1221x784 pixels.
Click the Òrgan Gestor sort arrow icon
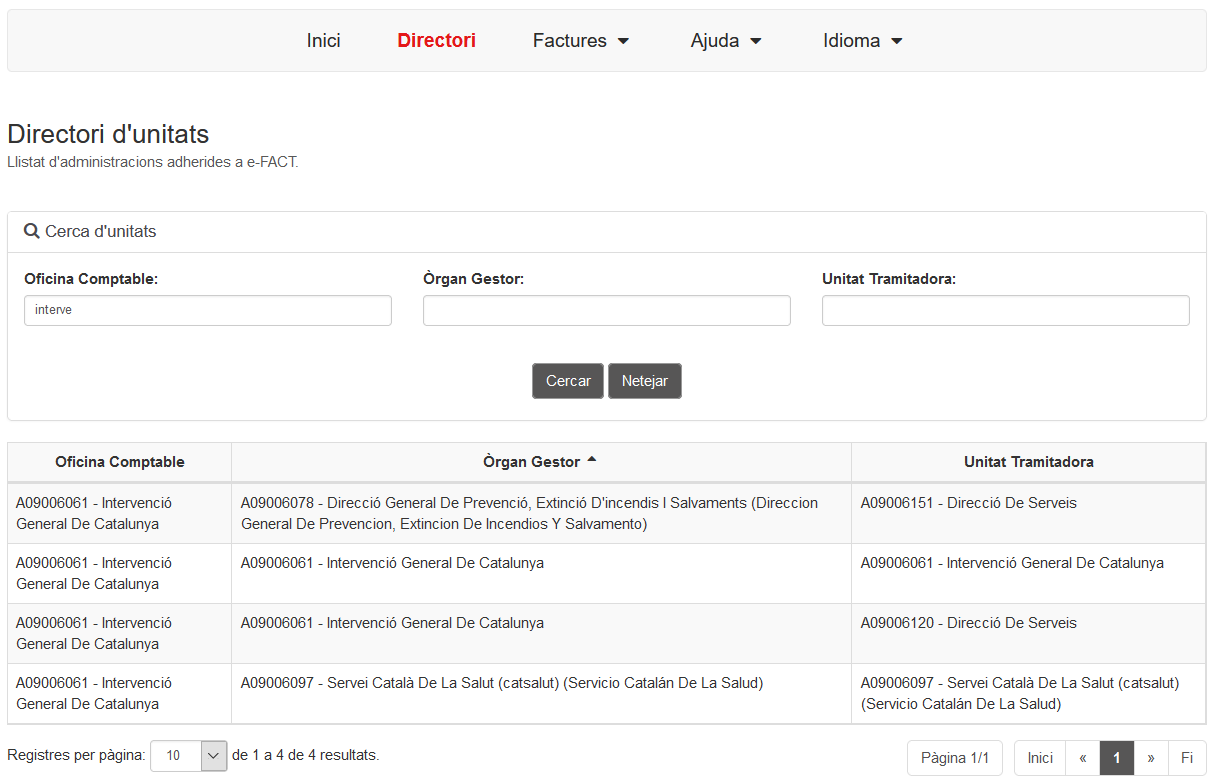pyautogui.click(x=591, y=460)
